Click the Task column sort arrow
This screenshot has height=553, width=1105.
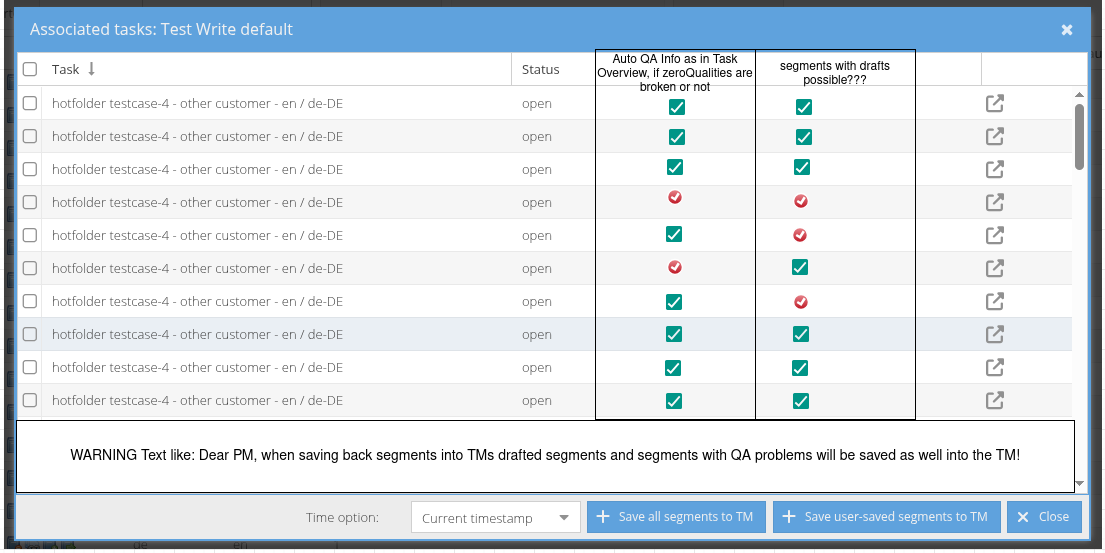92,69
